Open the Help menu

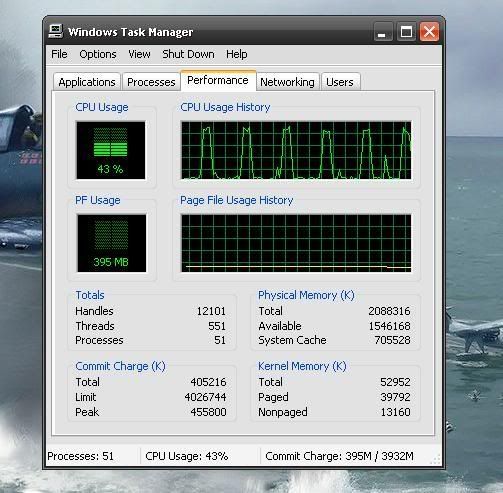tap(237, 54)
